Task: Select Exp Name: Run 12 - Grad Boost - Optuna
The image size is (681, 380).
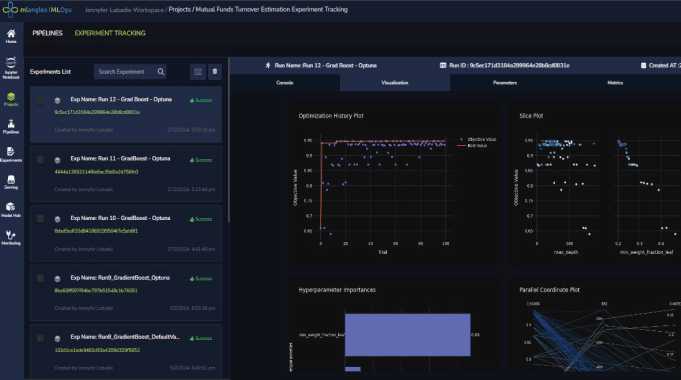Action: click(121, 99)
